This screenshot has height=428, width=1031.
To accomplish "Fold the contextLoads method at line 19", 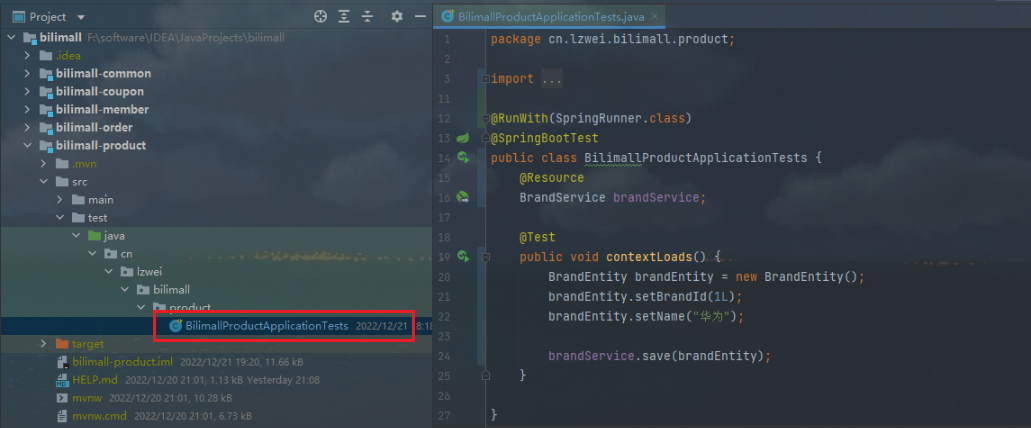I will coord(486,256).
